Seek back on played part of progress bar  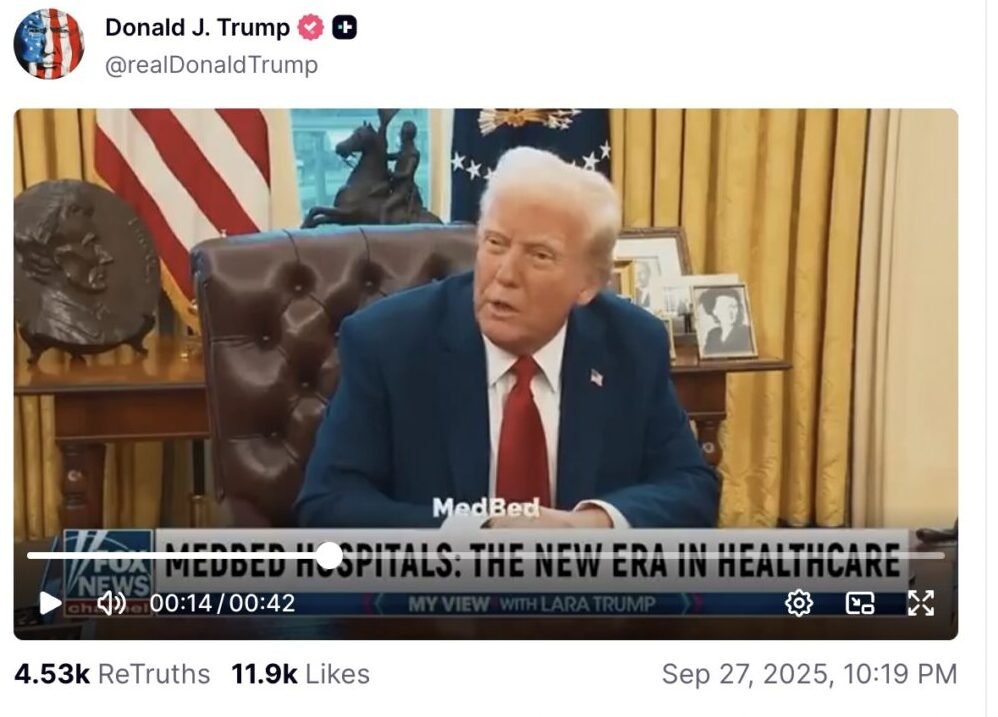tap(171, 556)
